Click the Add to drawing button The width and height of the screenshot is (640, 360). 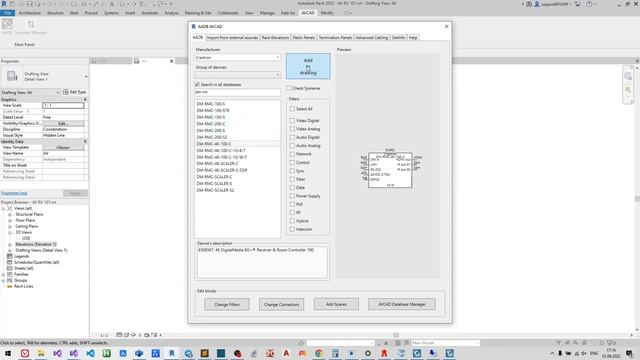[308, 66]
